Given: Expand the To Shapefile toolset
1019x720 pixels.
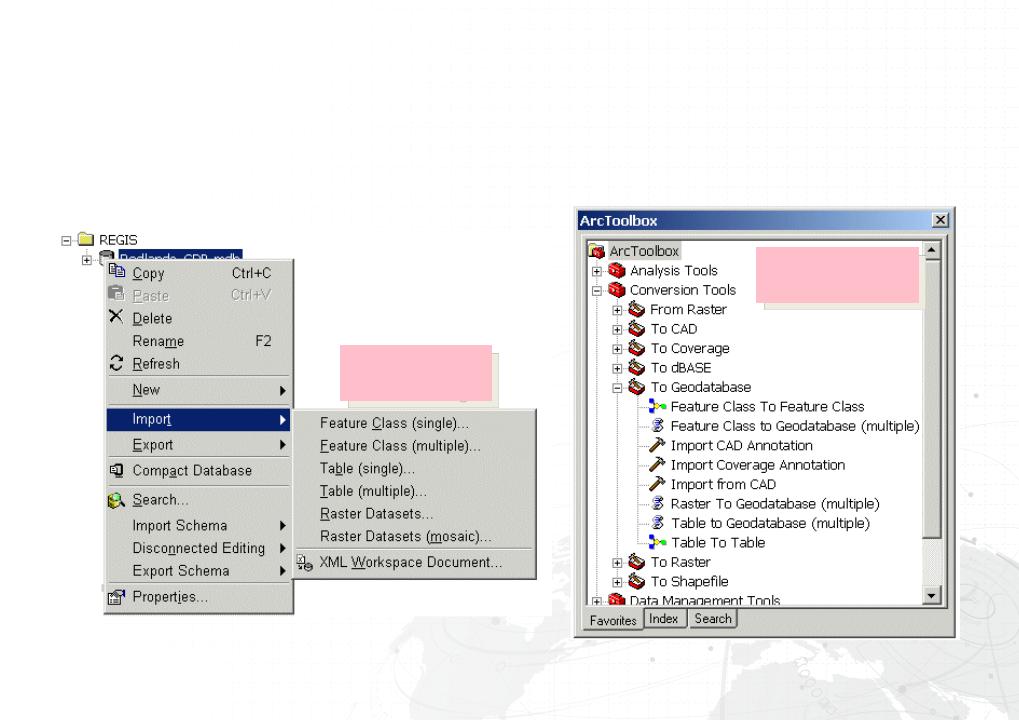Looking at the screenshot, I should point(617,582).
